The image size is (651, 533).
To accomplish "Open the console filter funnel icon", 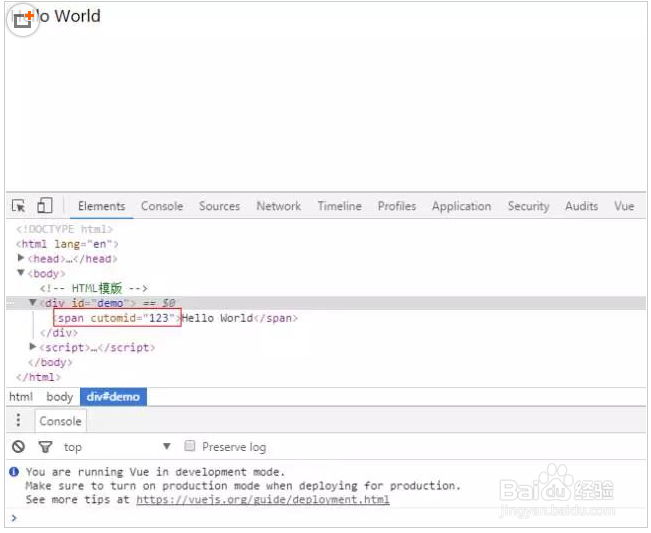I will tap(45, 447).
